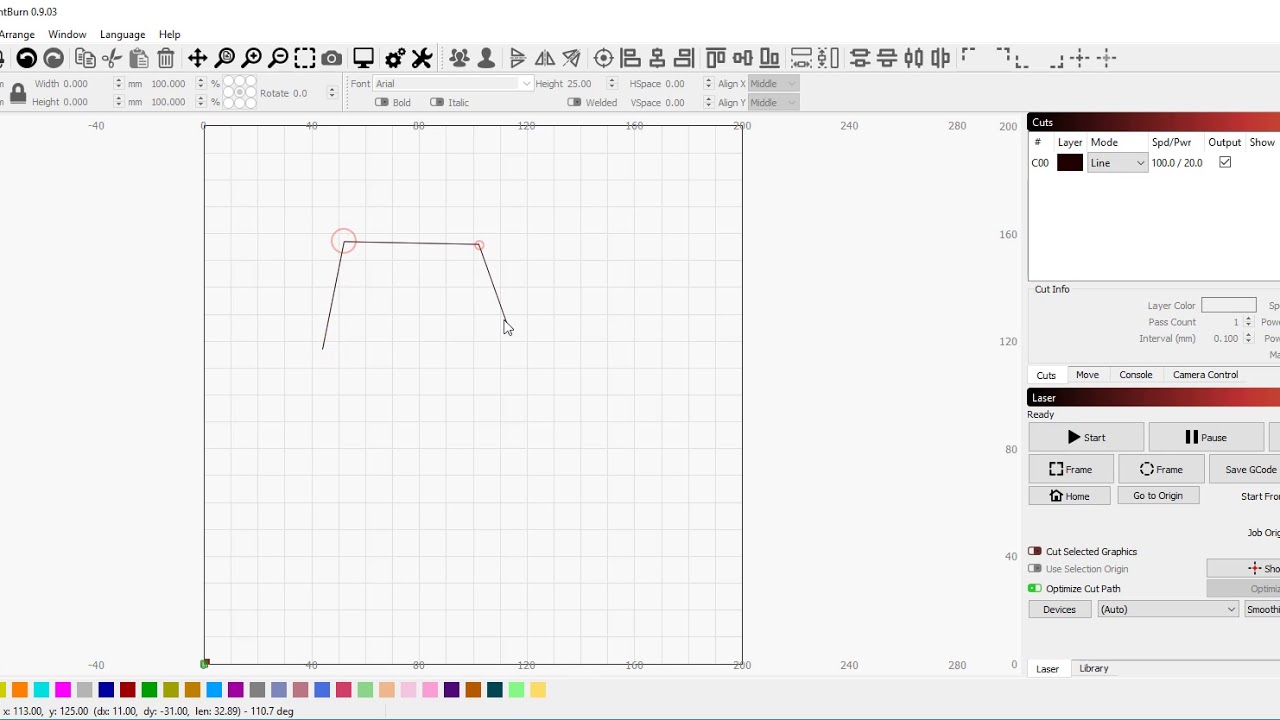Image resolution: width=1280 pixels, height=720 pixels.
Task: Switch to the Library tab
Action: click(1094, 668)
